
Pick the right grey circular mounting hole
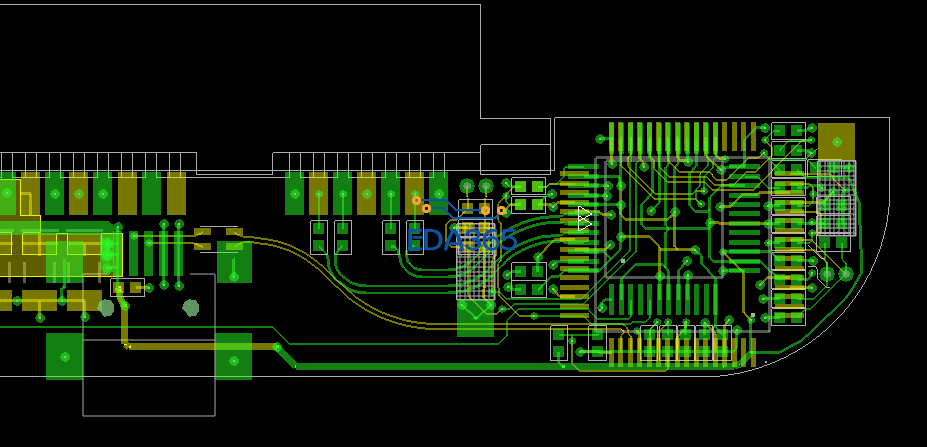coord(190,308)
